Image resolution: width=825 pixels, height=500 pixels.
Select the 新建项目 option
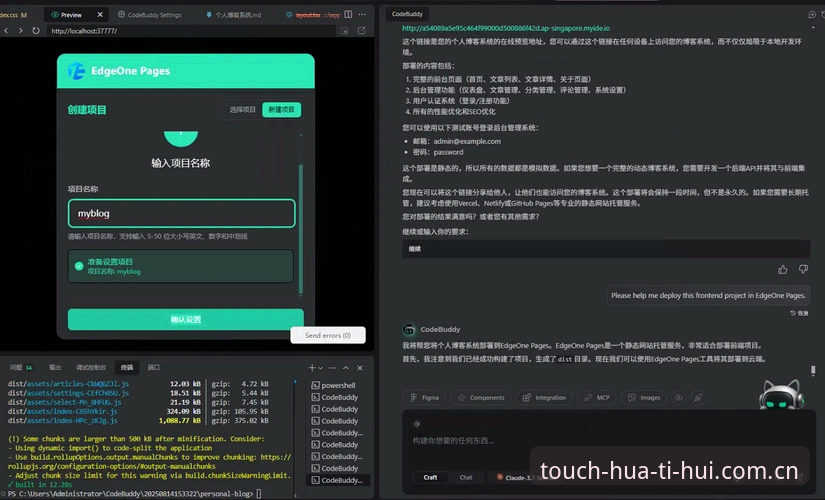pos(281,109)
